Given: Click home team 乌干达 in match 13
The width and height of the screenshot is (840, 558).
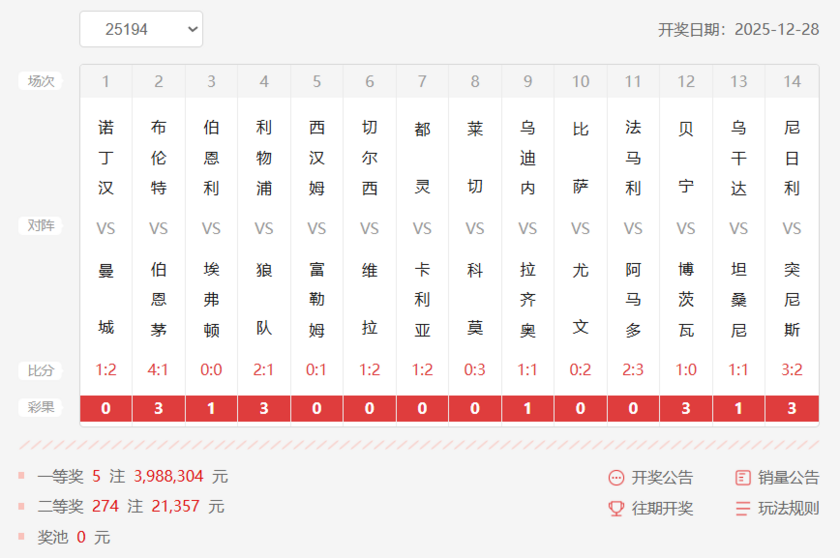Looking at the screenshot, I should [738, 158].
